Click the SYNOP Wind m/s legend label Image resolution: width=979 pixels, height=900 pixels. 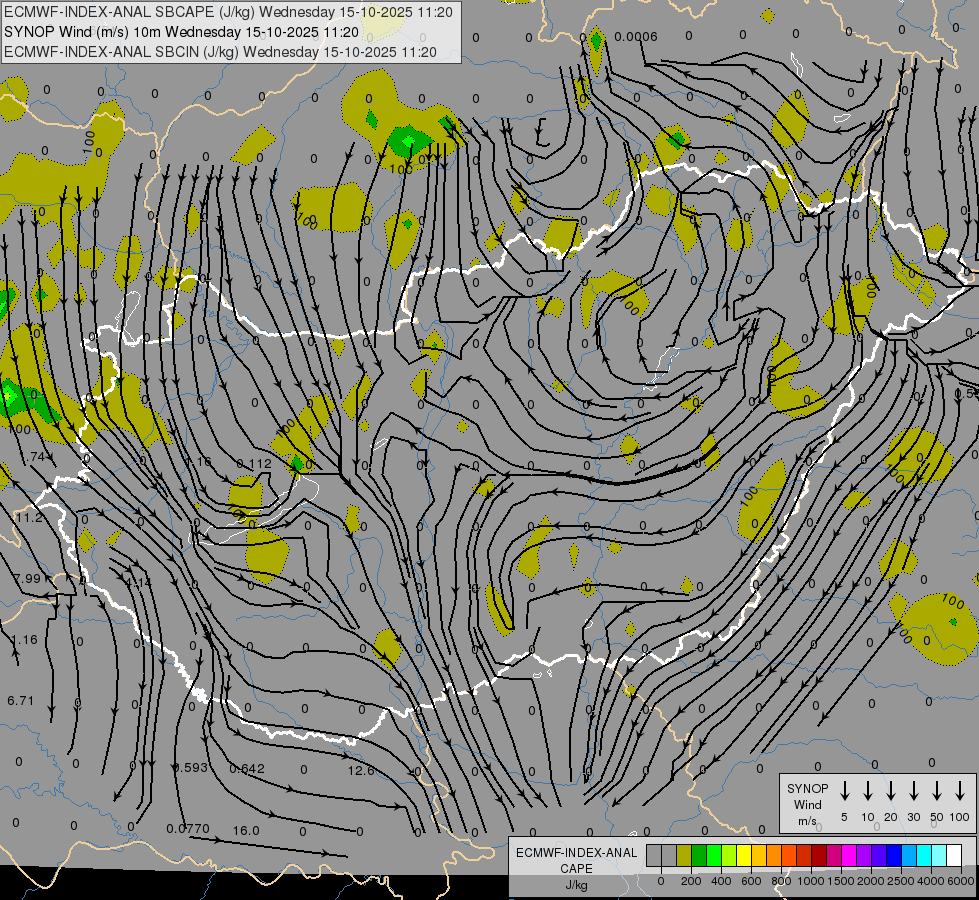(807, 804)
